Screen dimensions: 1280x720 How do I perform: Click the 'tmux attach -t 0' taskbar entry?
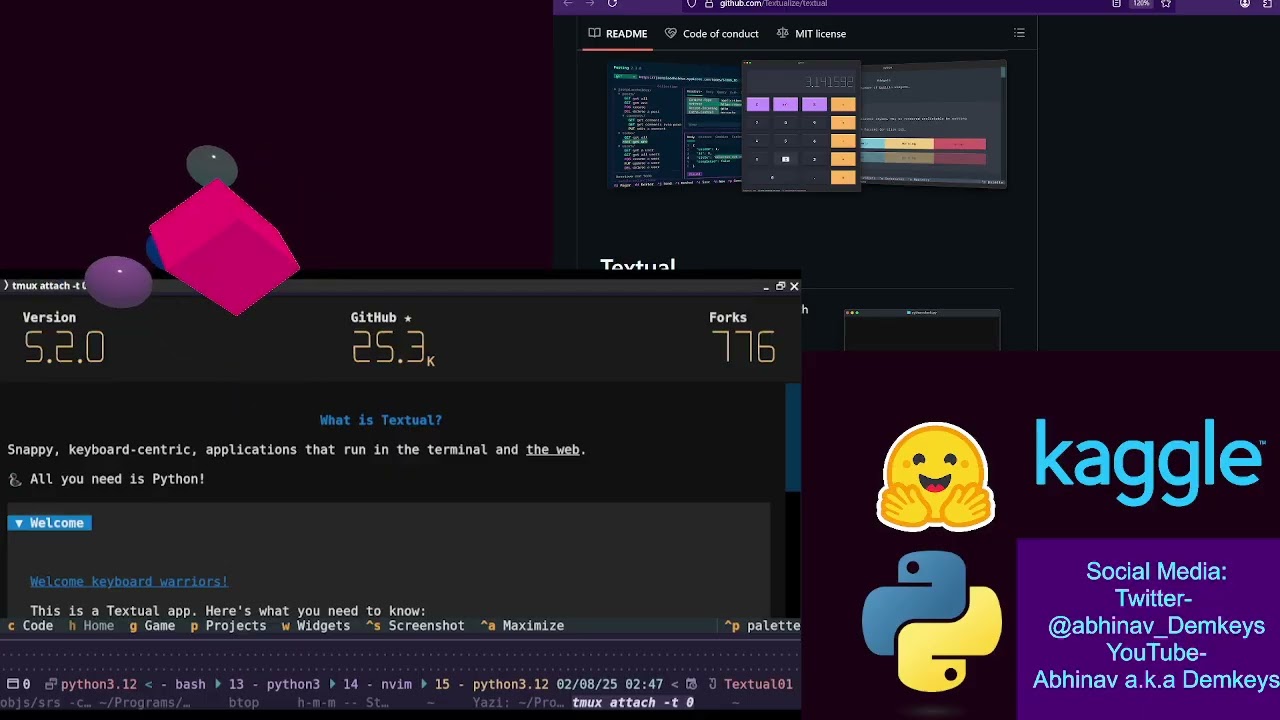click(633, 703)
